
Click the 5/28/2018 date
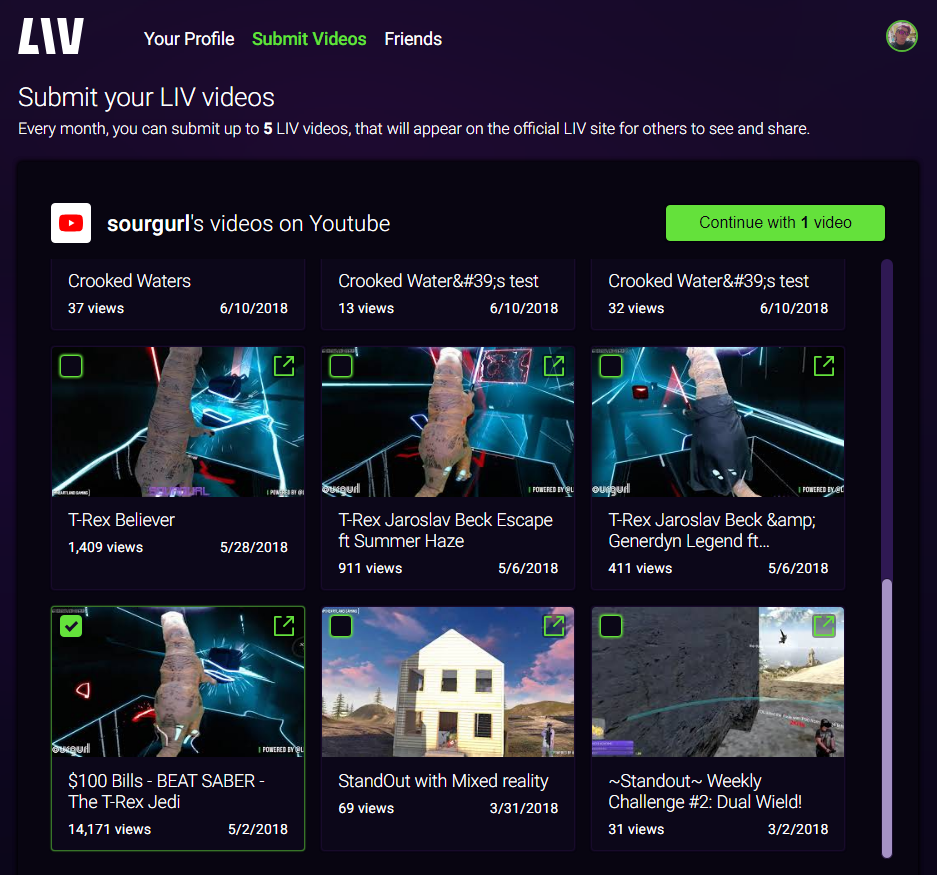coord(253,547)
